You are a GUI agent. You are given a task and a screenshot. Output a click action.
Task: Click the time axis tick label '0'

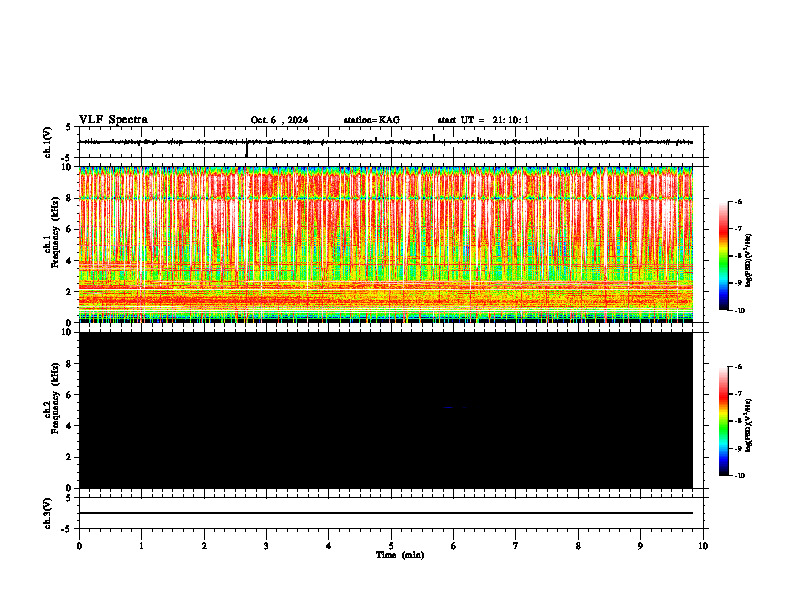(x=79, y=546)
